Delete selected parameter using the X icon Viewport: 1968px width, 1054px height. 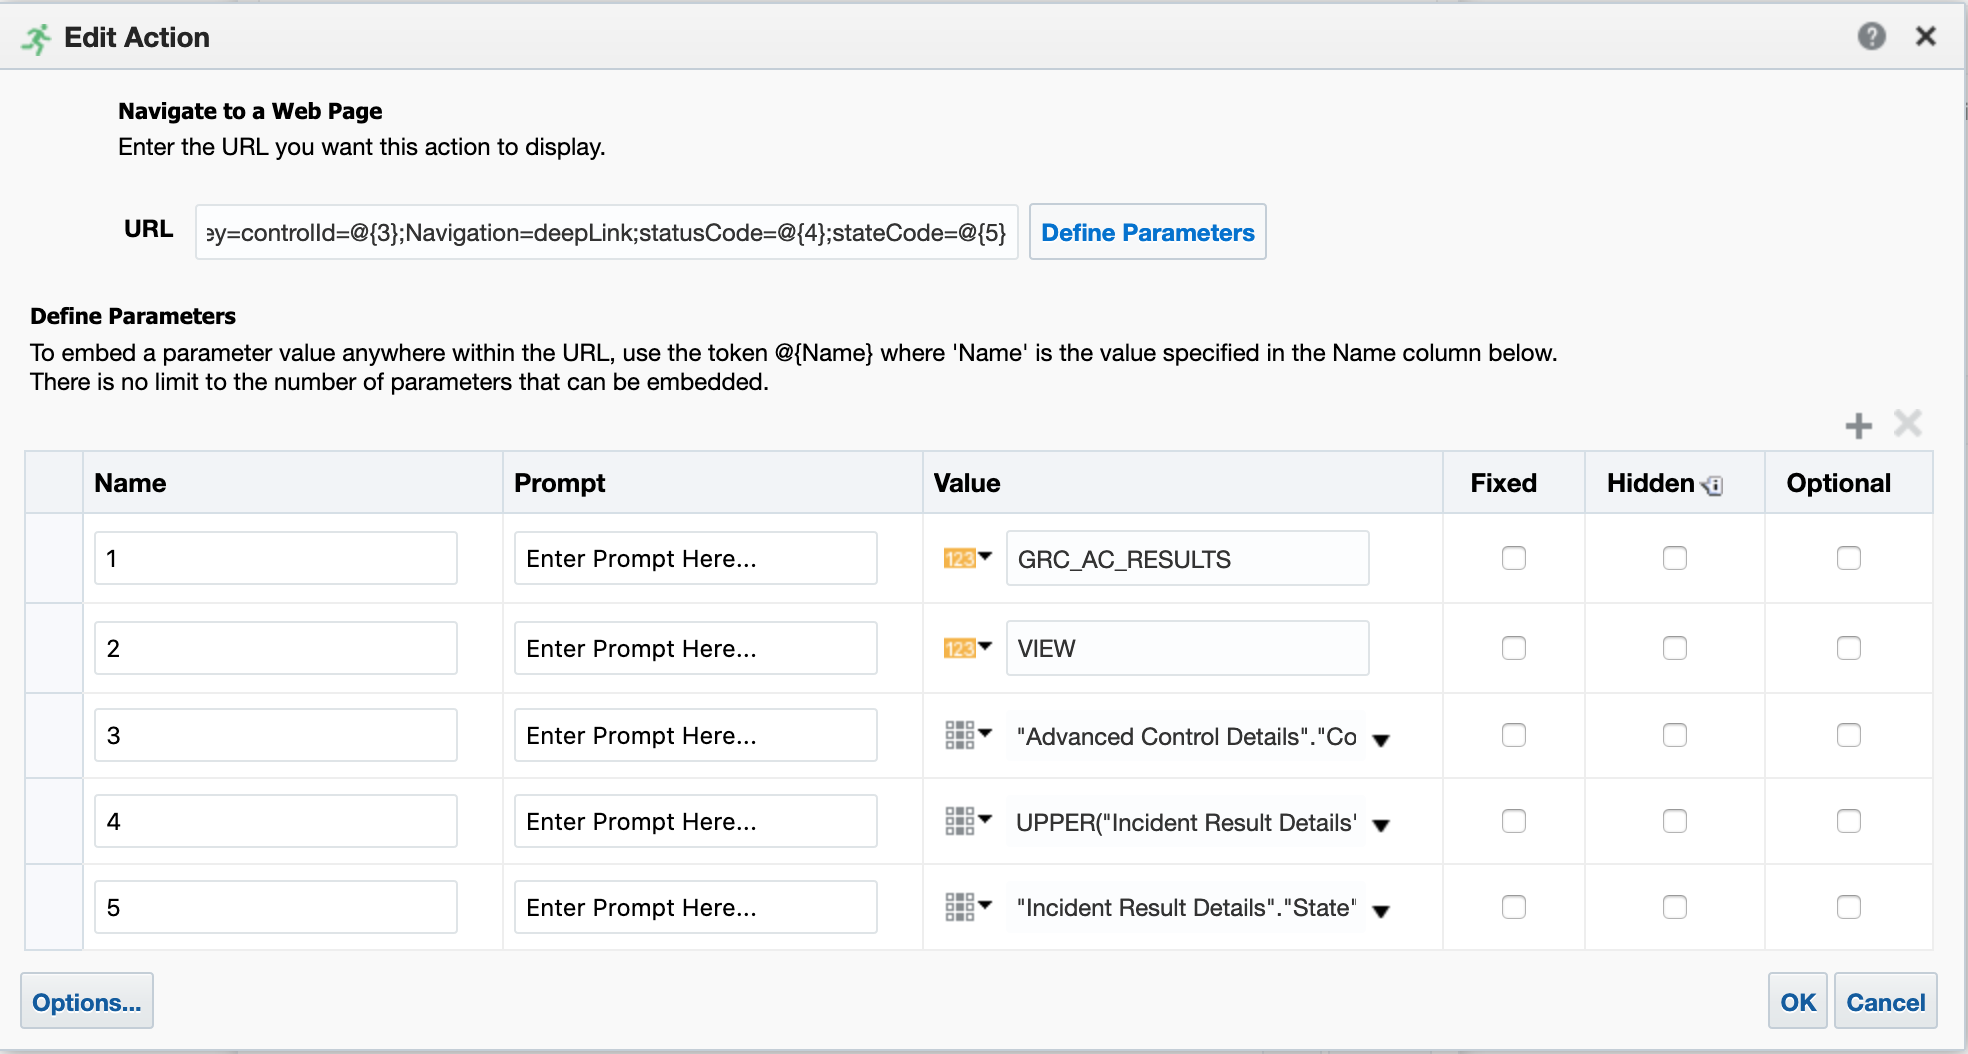1907,424
